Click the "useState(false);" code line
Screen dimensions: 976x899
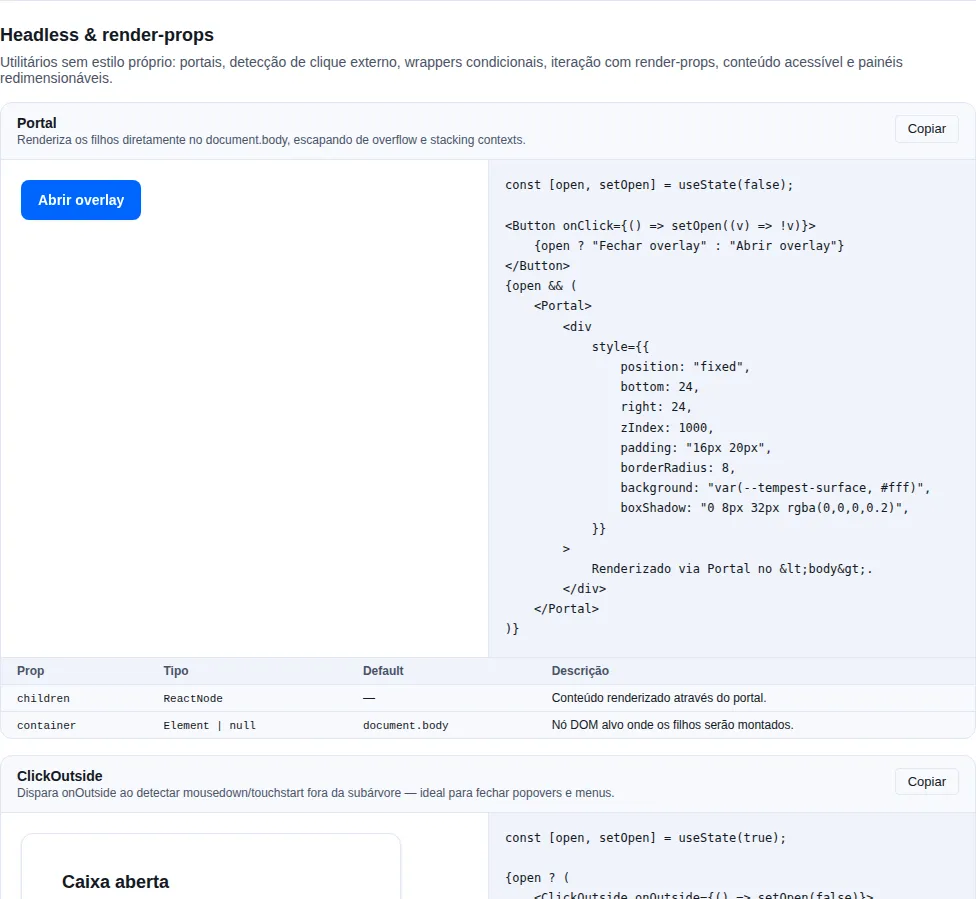click(x=649, y=185)
